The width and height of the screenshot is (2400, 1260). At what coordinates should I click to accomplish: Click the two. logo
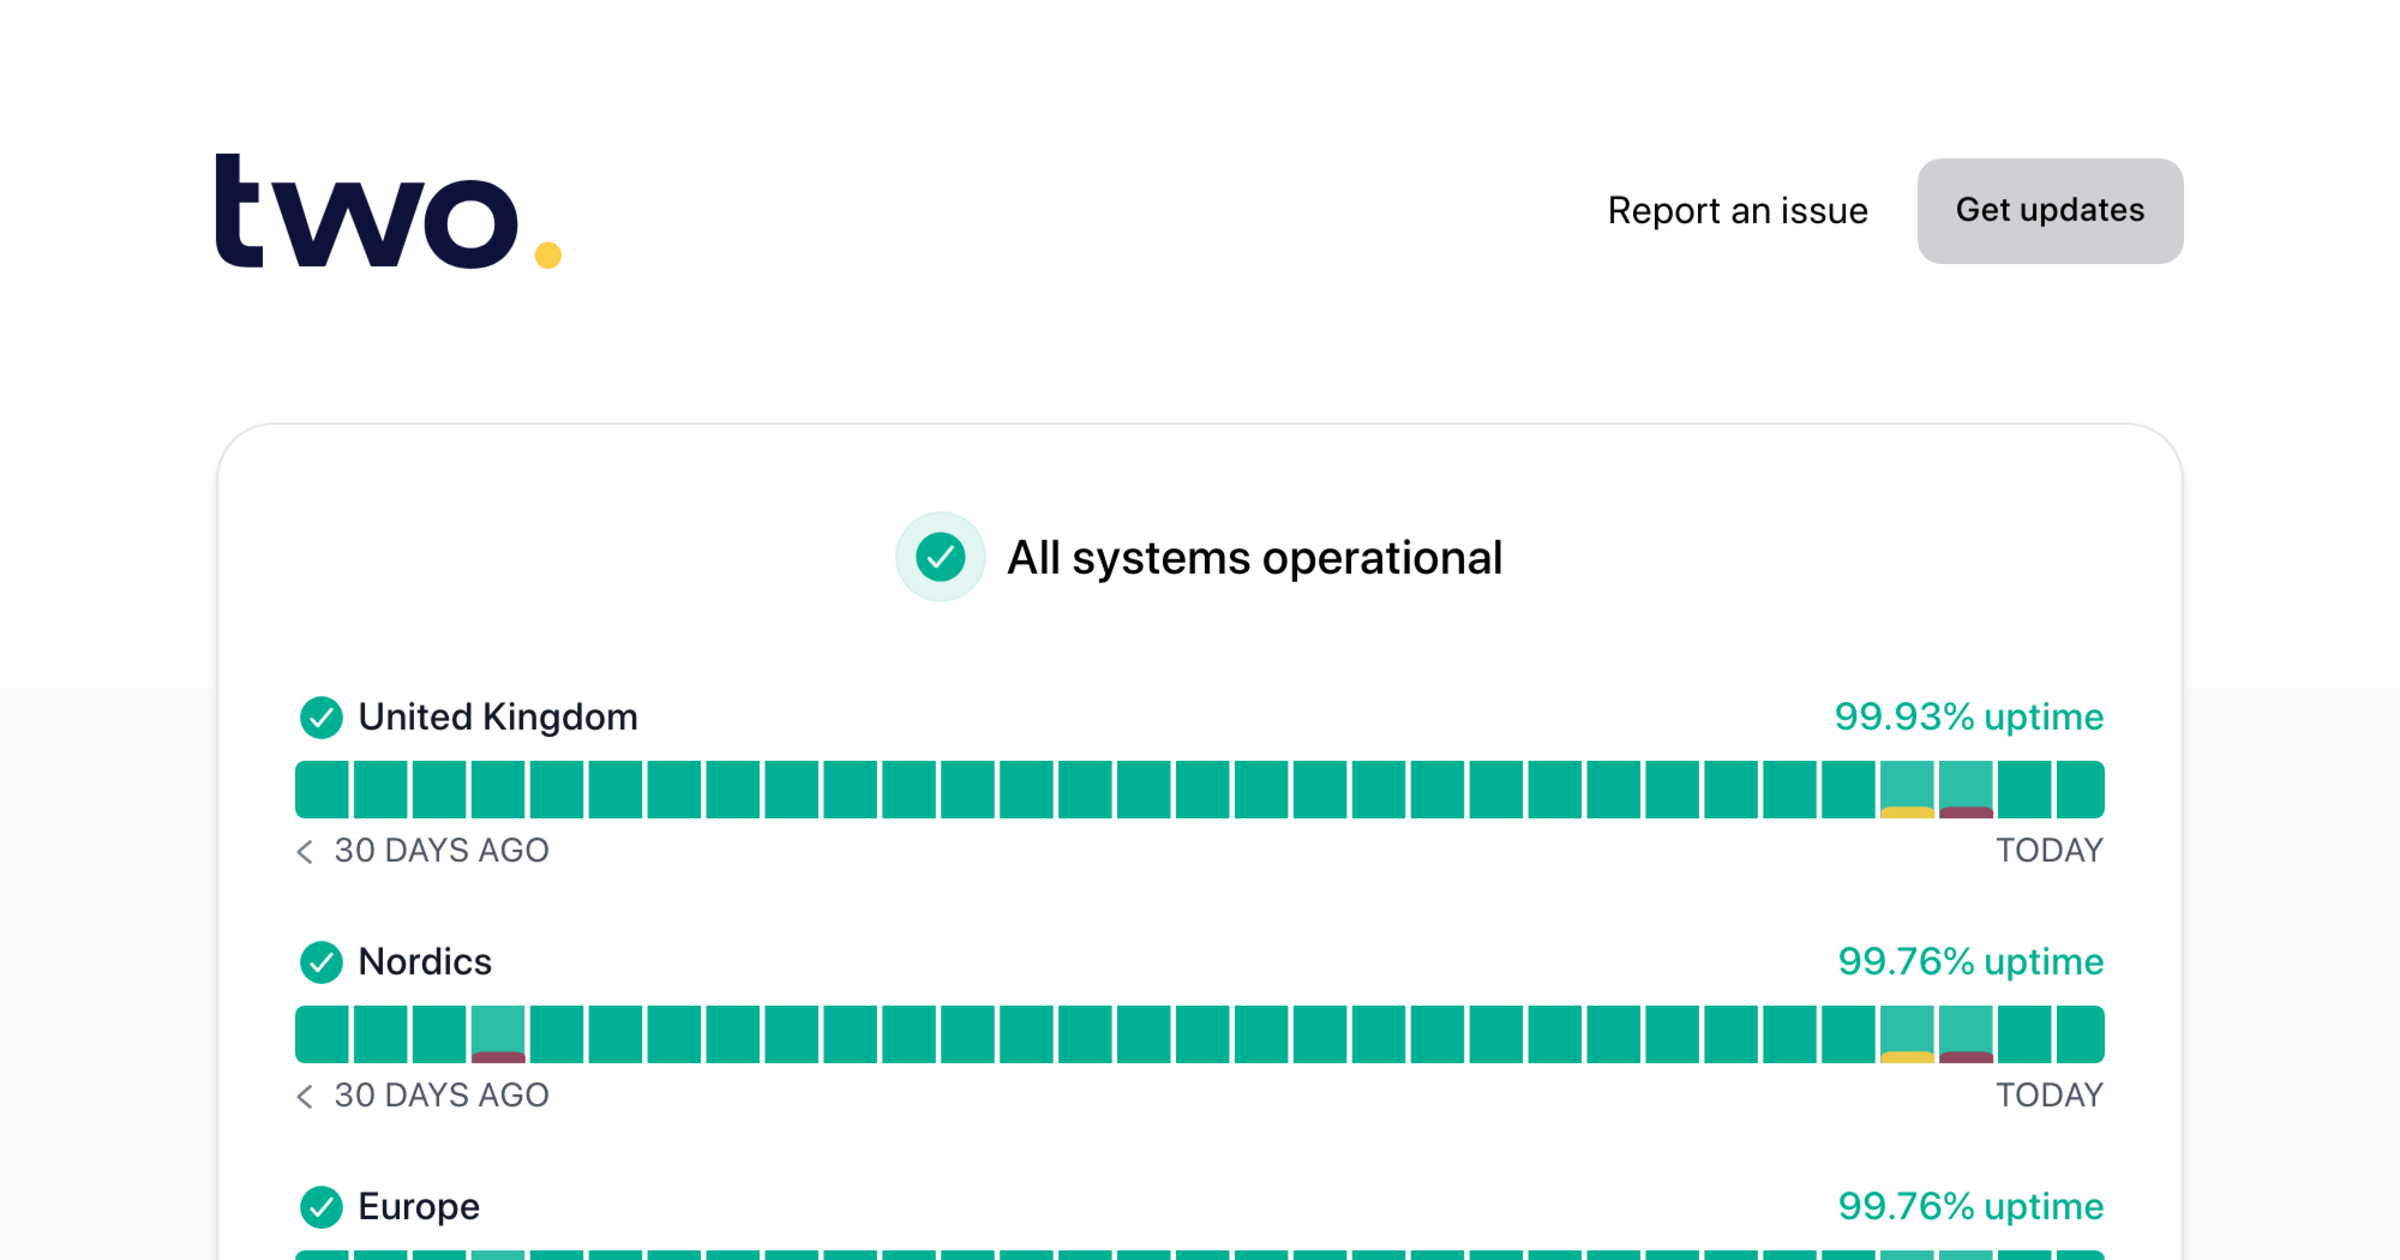pos(388,211)
